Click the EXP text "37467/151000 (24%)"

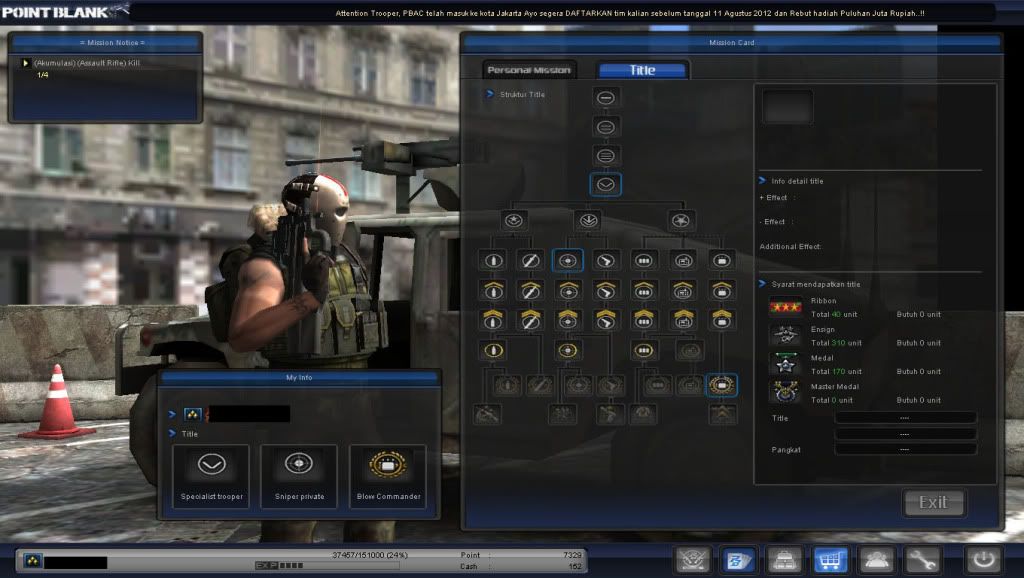click(370, 555)
